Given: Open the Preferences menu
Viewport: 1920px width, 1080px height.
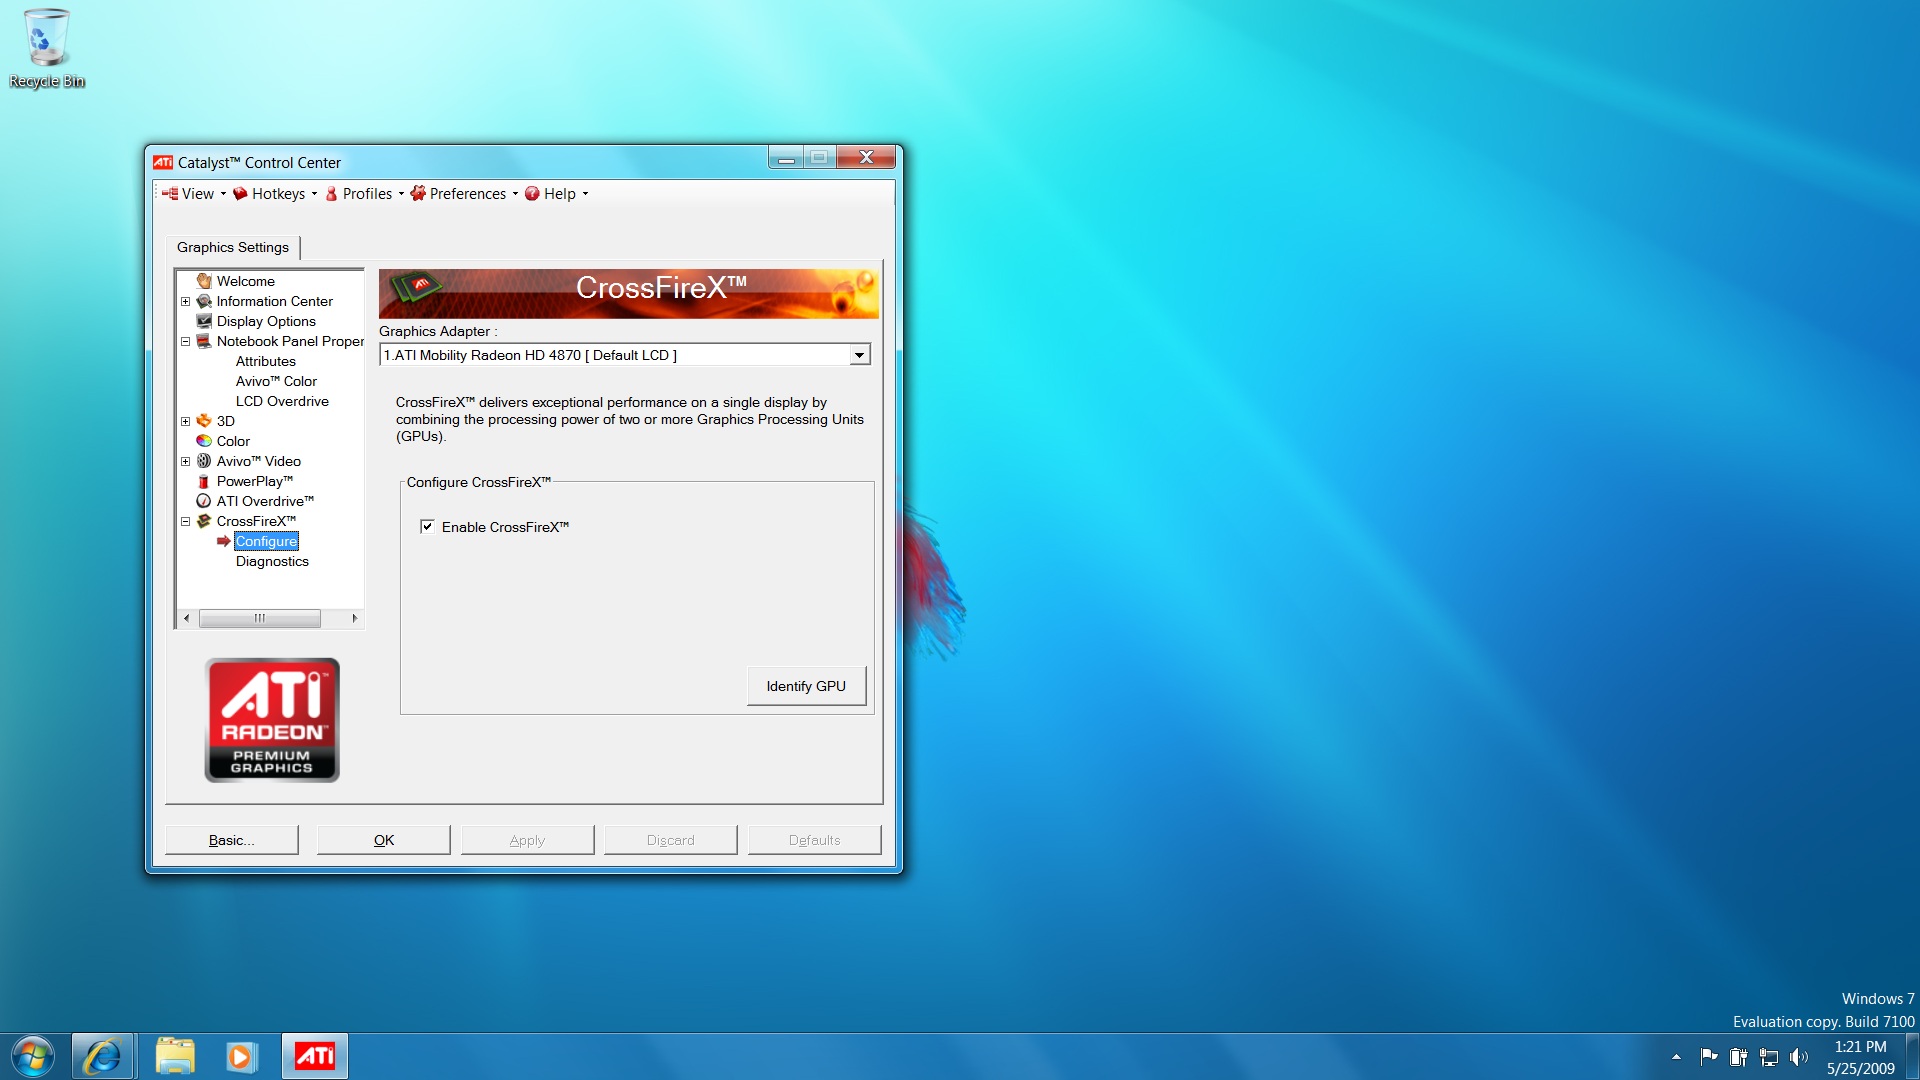Looking at the screenshot, I should point(467,194).
